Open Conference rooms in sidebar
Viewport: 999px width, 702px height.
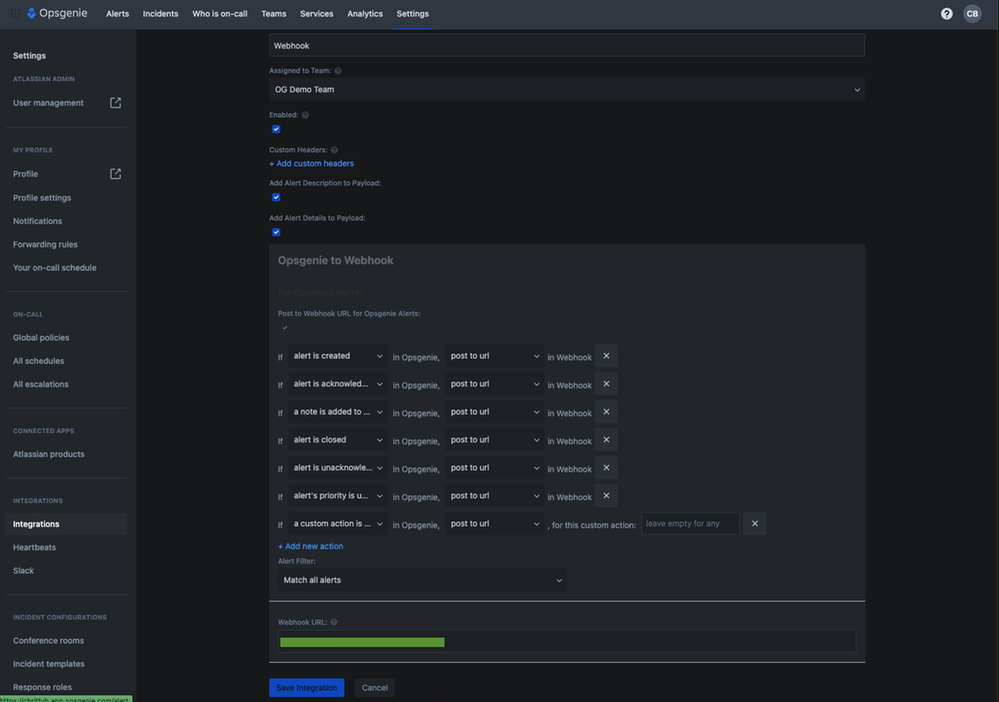click(48, 641)
